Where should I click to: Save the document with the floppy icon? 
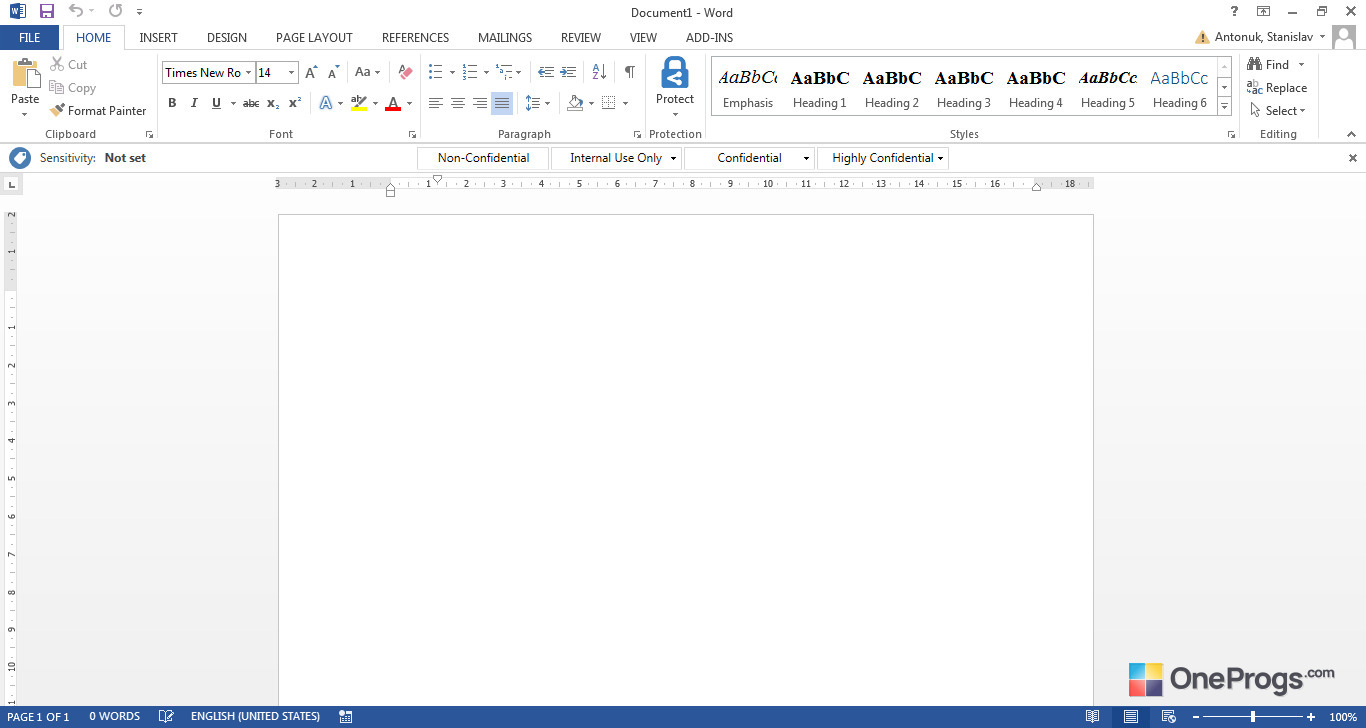tap(46, 12)
